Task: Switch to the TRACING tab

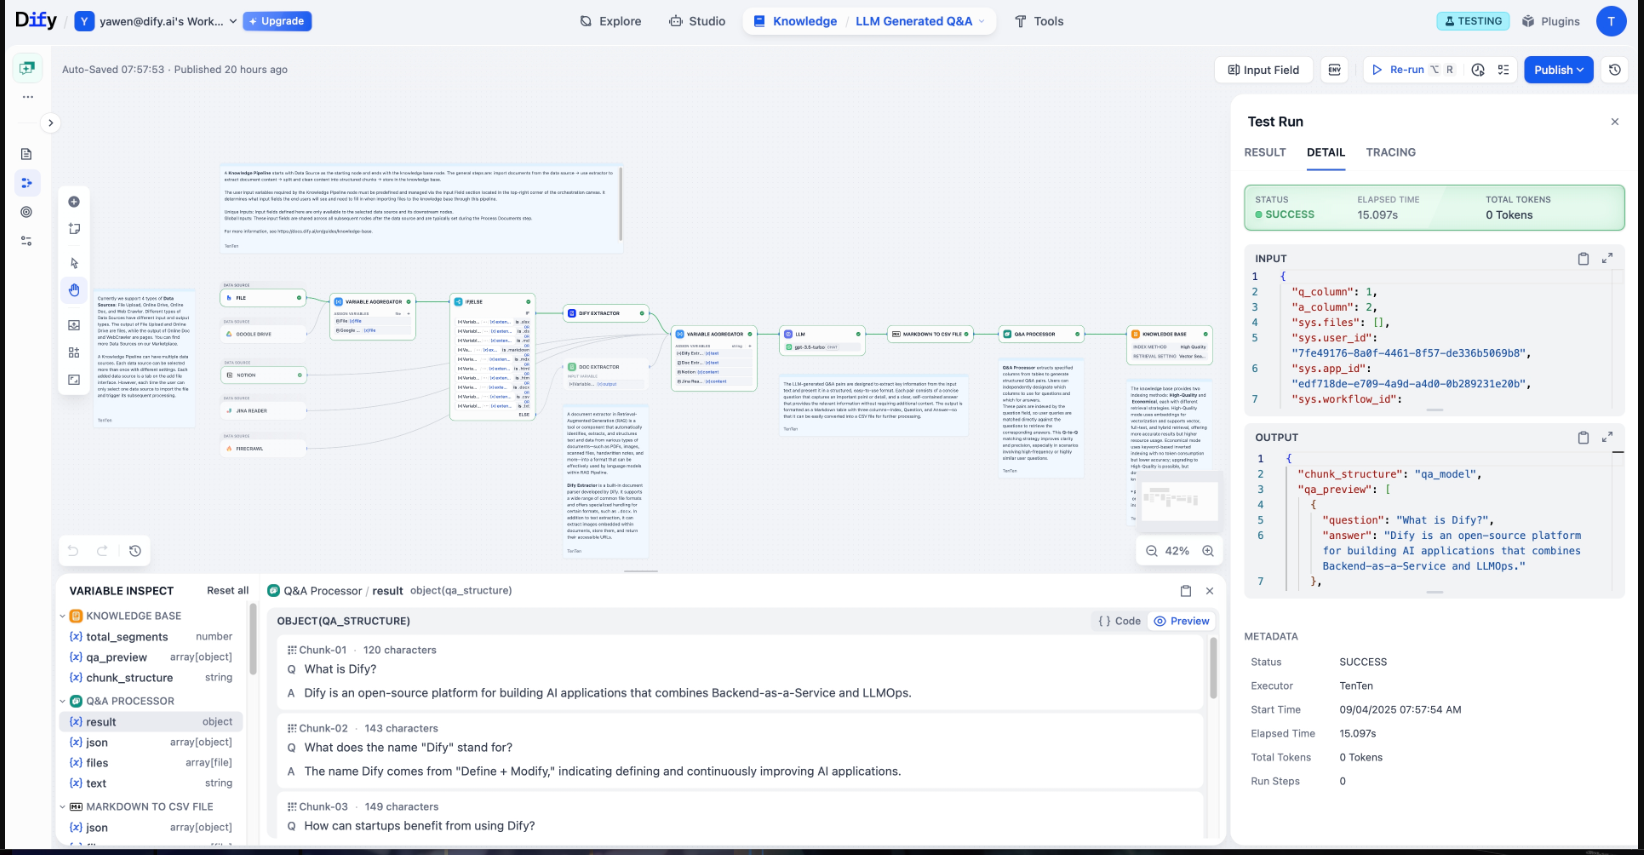Action: coord(1391,153)
